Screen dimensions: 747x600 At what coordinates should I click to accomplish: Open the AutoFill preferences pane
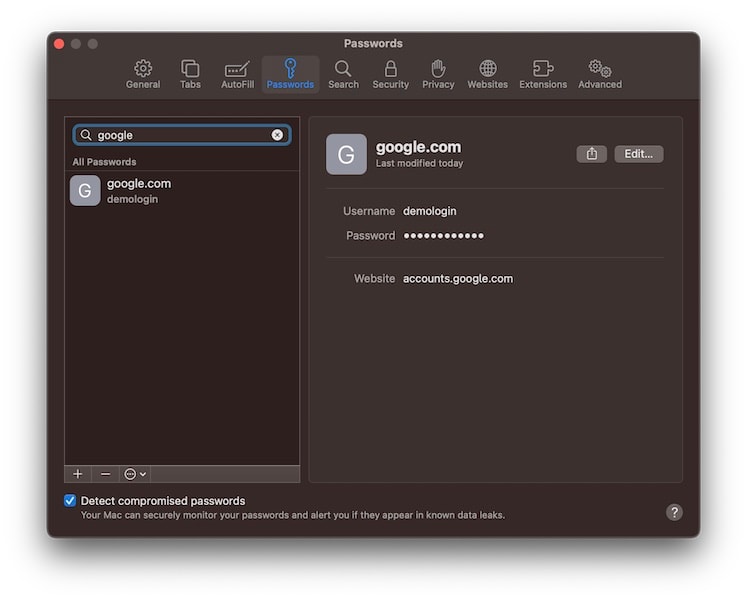[237, 74]
